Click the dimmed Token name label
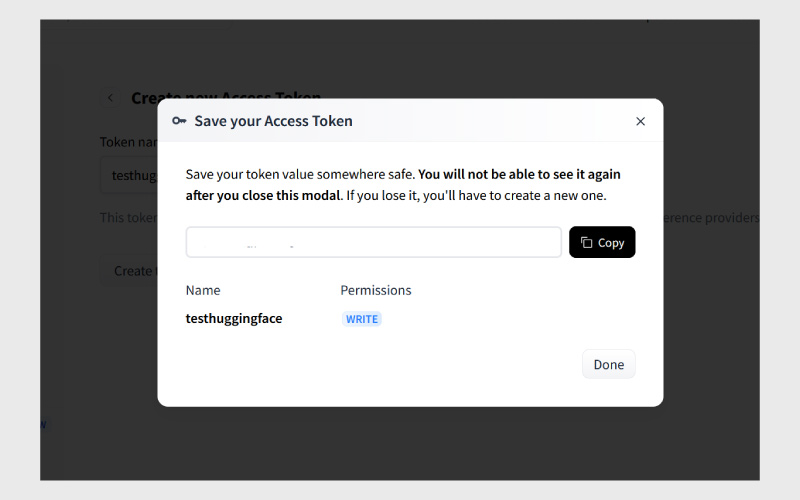The image size is (800, 500). pyautogui.click(x=128, y=142)
